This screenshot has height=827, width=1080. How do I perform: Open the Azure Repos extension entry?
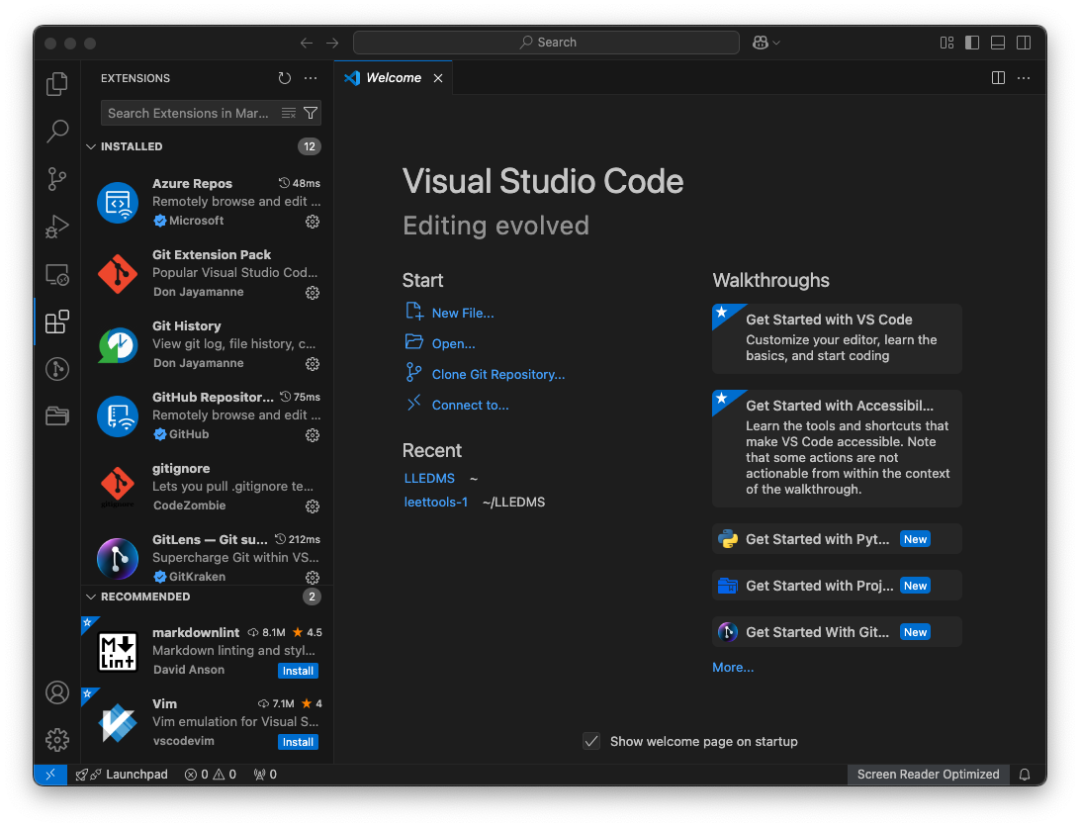point(207,202)
